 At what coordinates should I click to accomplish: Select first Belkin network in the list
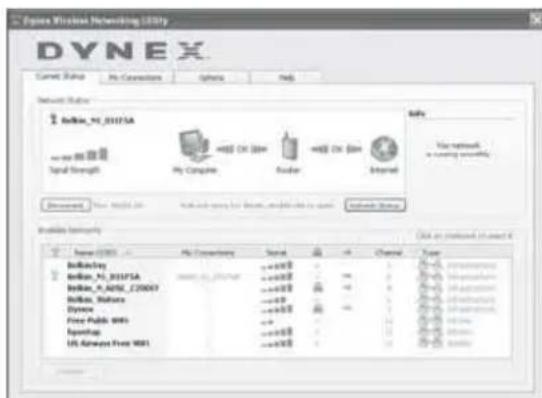click(277, 265)
